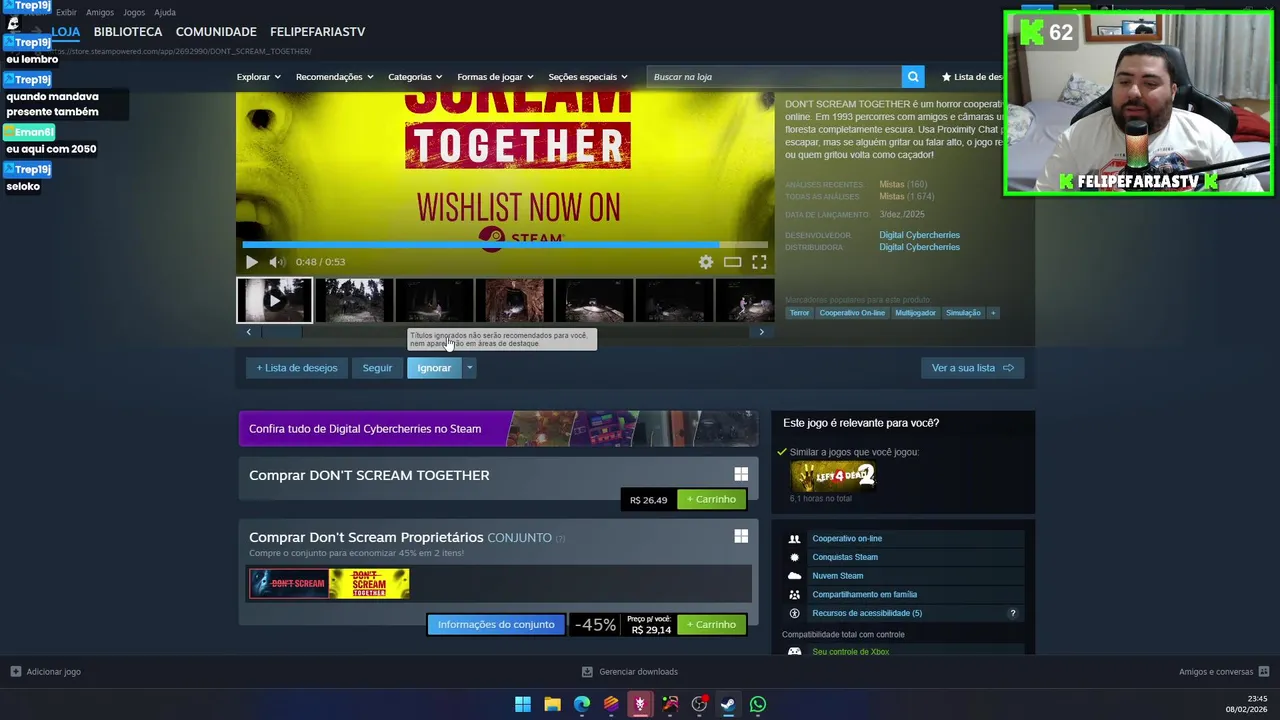Viewport: 1280px width, 720px height.
Task: Click the Conquistas Steam feature icon
Action: coord(794,557)
